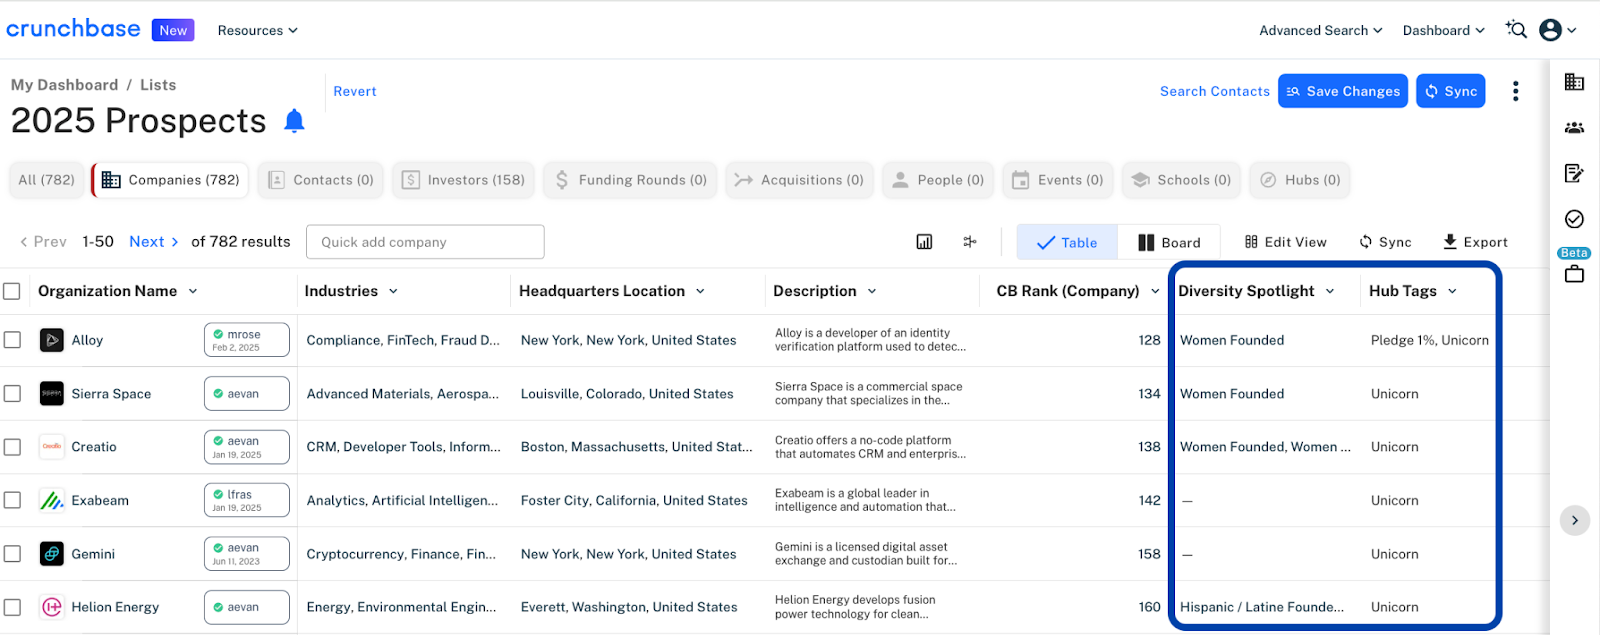1600x635 pixels.
Task: Click the Search Contacts link
Action: 1215,91
